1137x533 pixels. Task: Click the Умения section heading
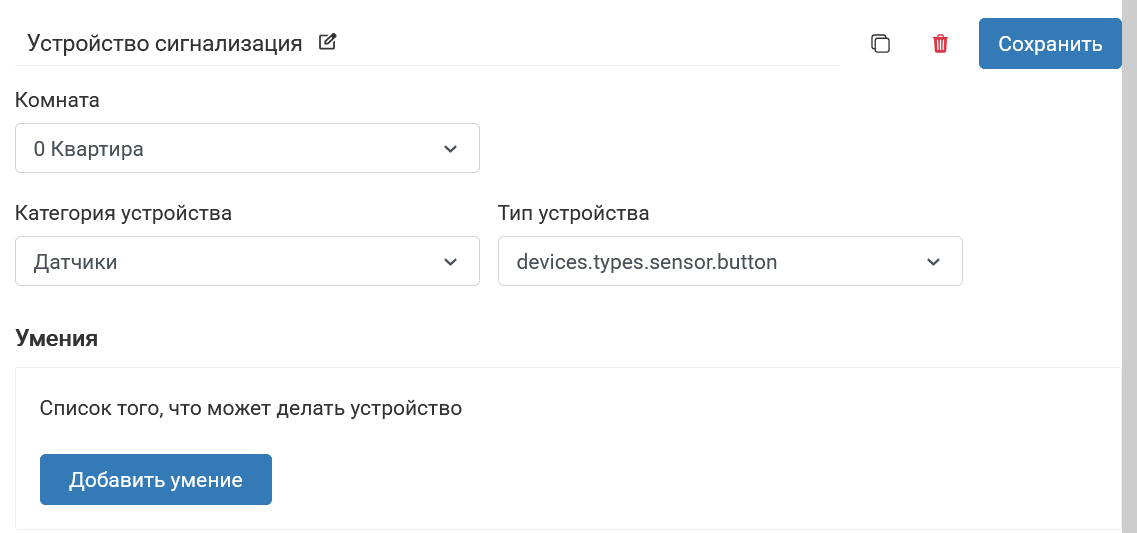[57, 338]
